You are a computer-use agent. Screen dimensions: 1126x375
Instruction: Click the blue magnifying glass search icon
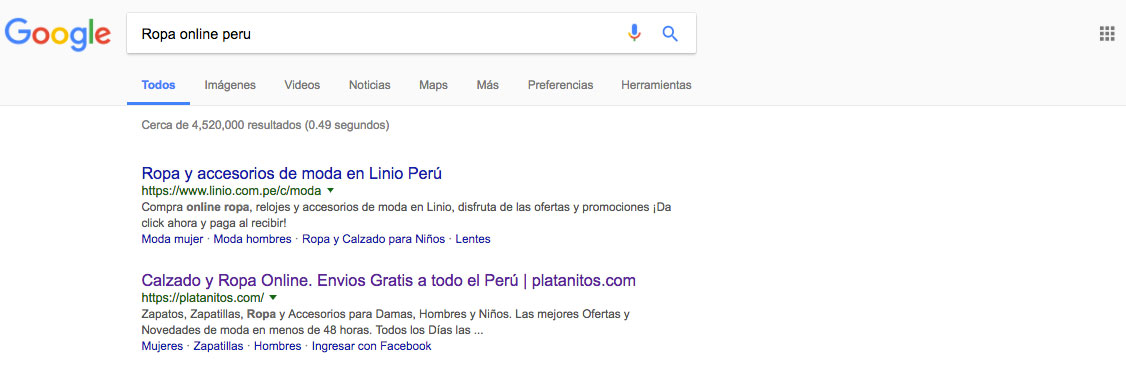point(670,34)
